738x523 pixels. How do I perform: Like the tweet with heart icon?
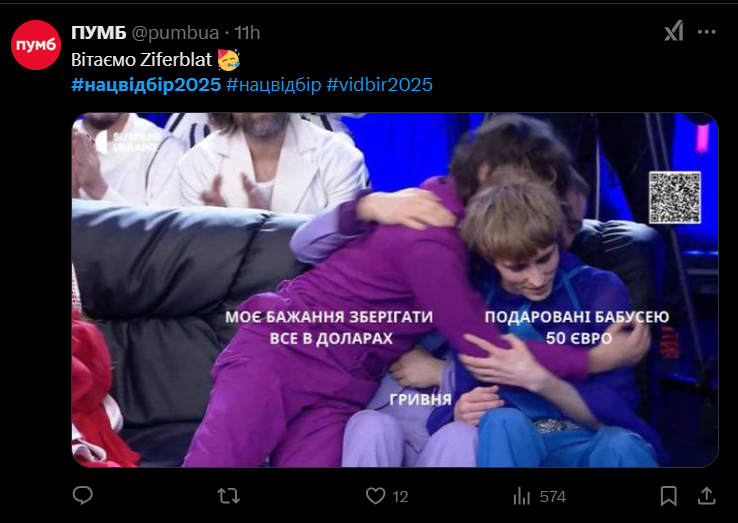(x=375, y=496)
